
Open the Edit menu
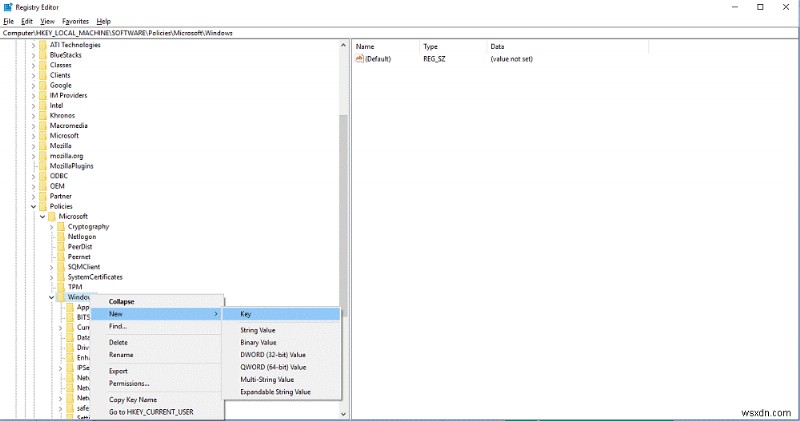click(x=27, y=21)
